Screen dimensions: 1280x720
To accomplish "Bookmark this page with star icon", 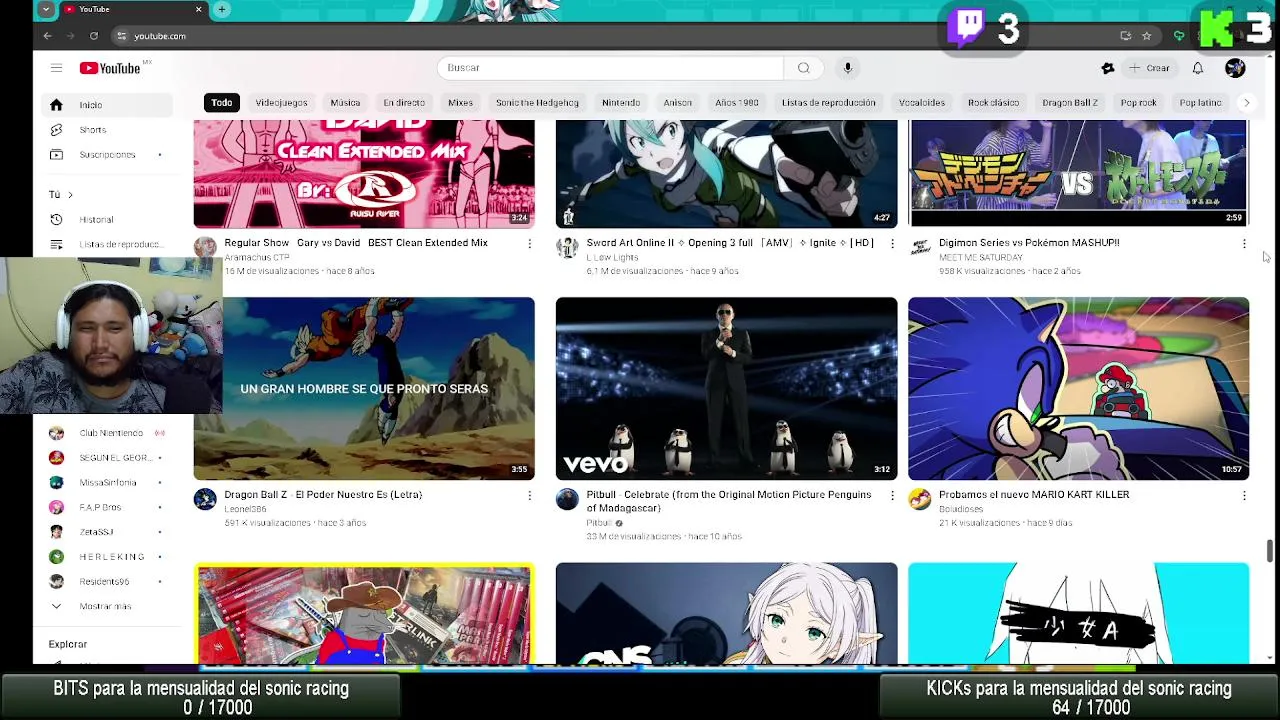I will click(1147, 36).
